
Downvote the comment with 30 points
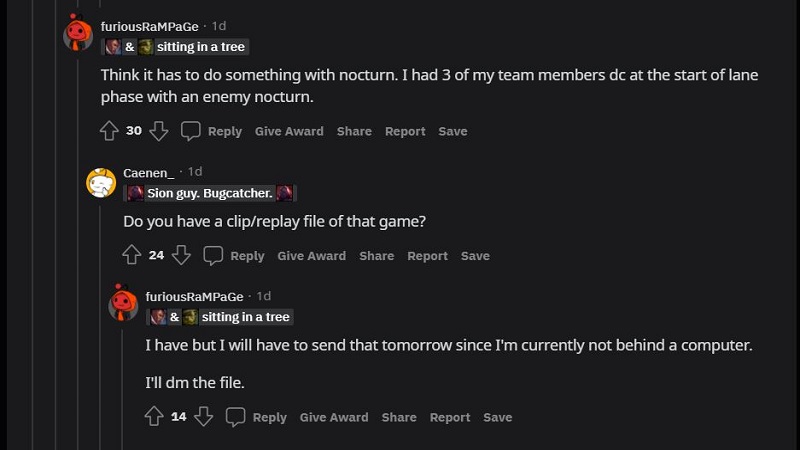(x=159, y=131)
